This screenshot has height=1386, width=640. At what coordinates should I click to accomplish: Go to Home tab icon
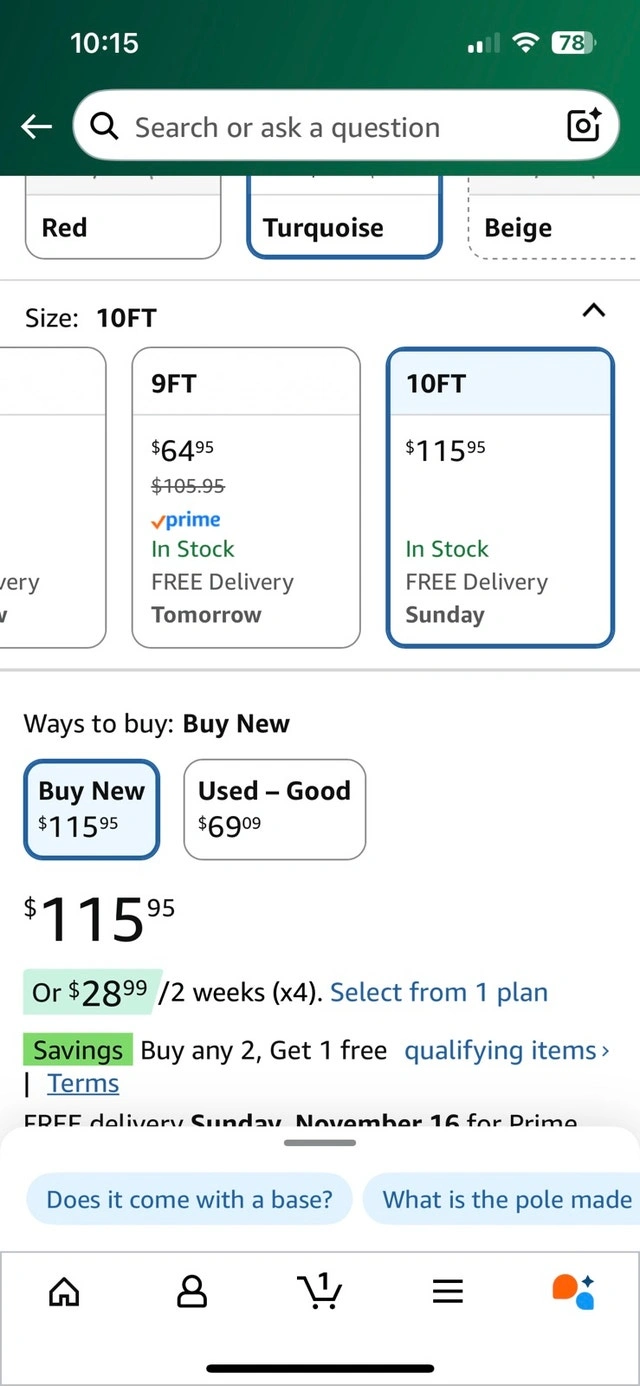click(x=64, y=1292)
